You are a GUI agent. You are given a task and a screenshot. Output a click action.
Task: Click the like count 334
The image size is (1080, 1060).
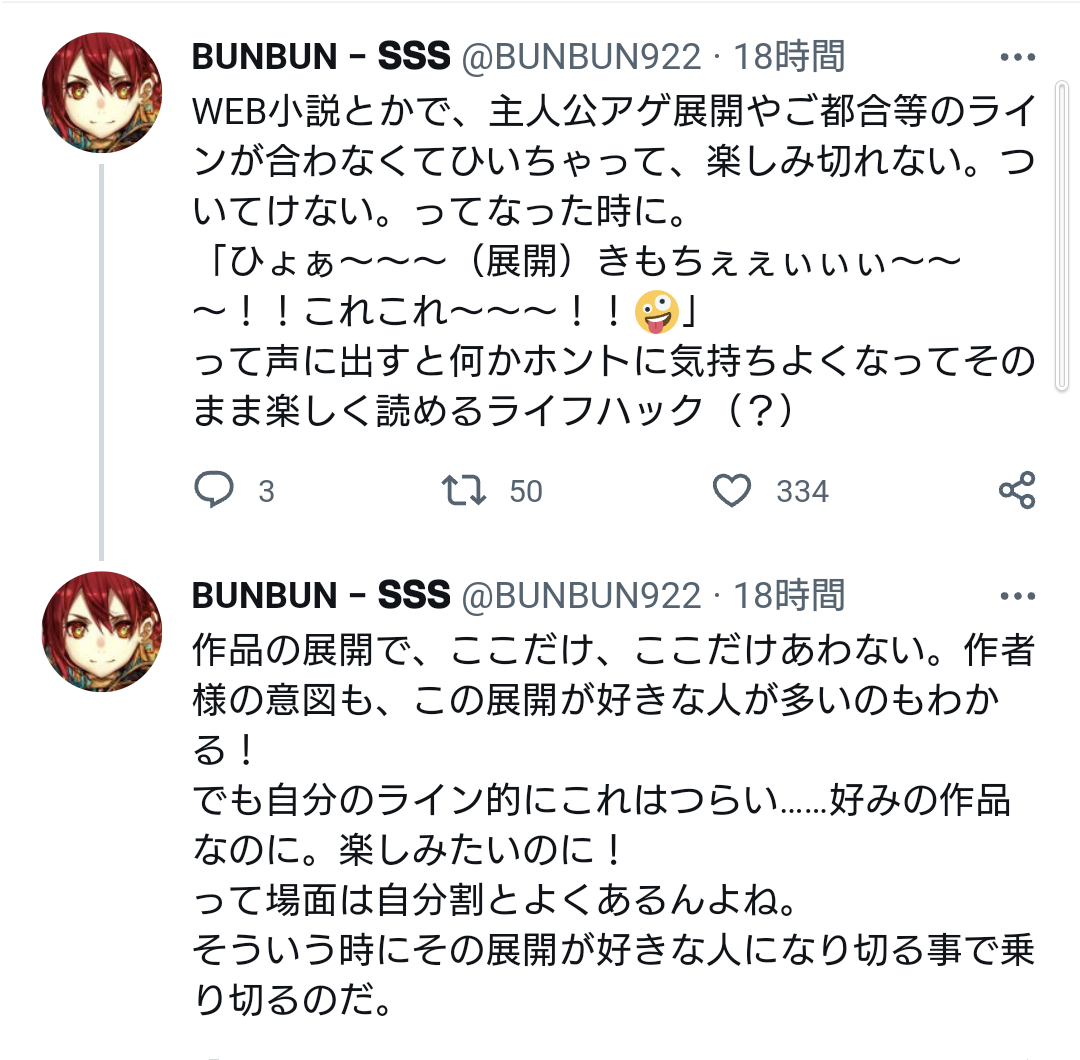[x=802, y=491]
